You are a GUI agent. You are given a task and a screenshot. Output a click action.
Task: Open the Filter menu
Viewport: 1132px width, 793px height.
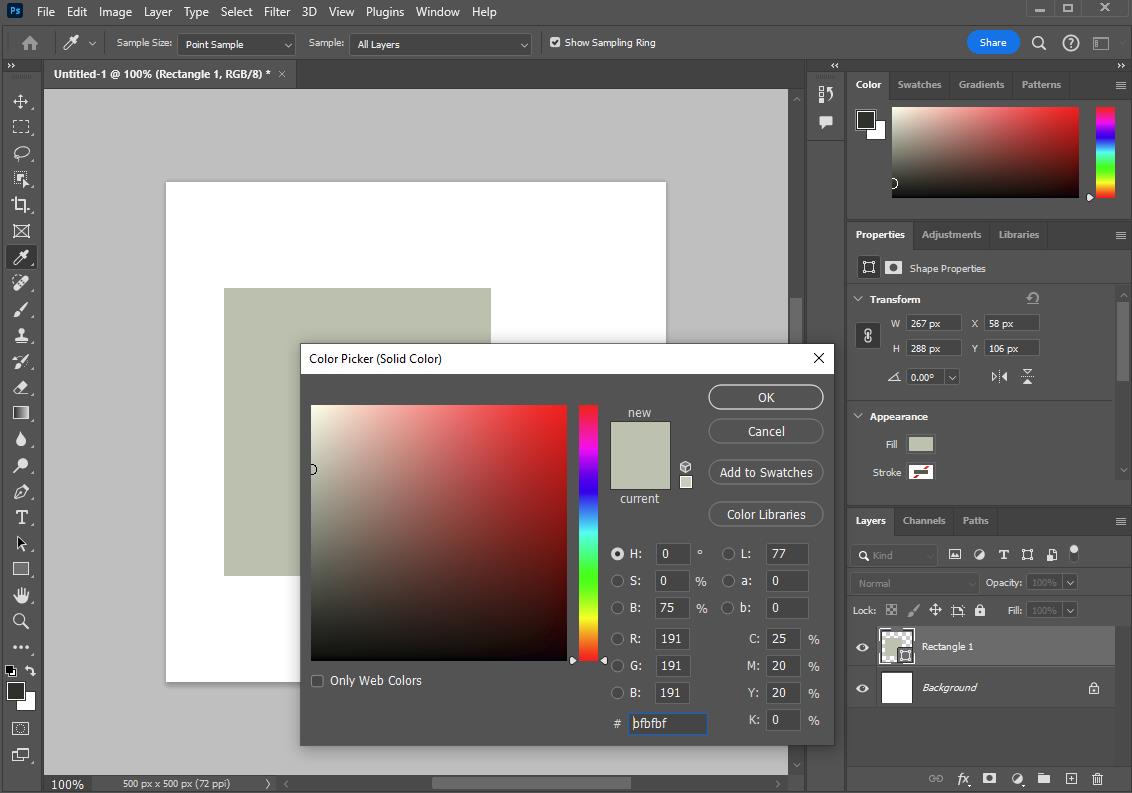(277, 11)
